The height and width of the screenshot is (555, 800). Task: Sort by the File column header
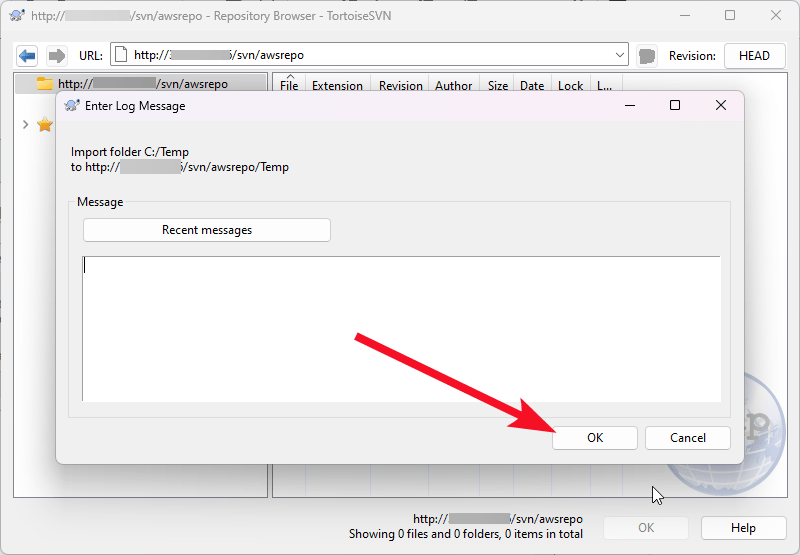pos(289,86)
